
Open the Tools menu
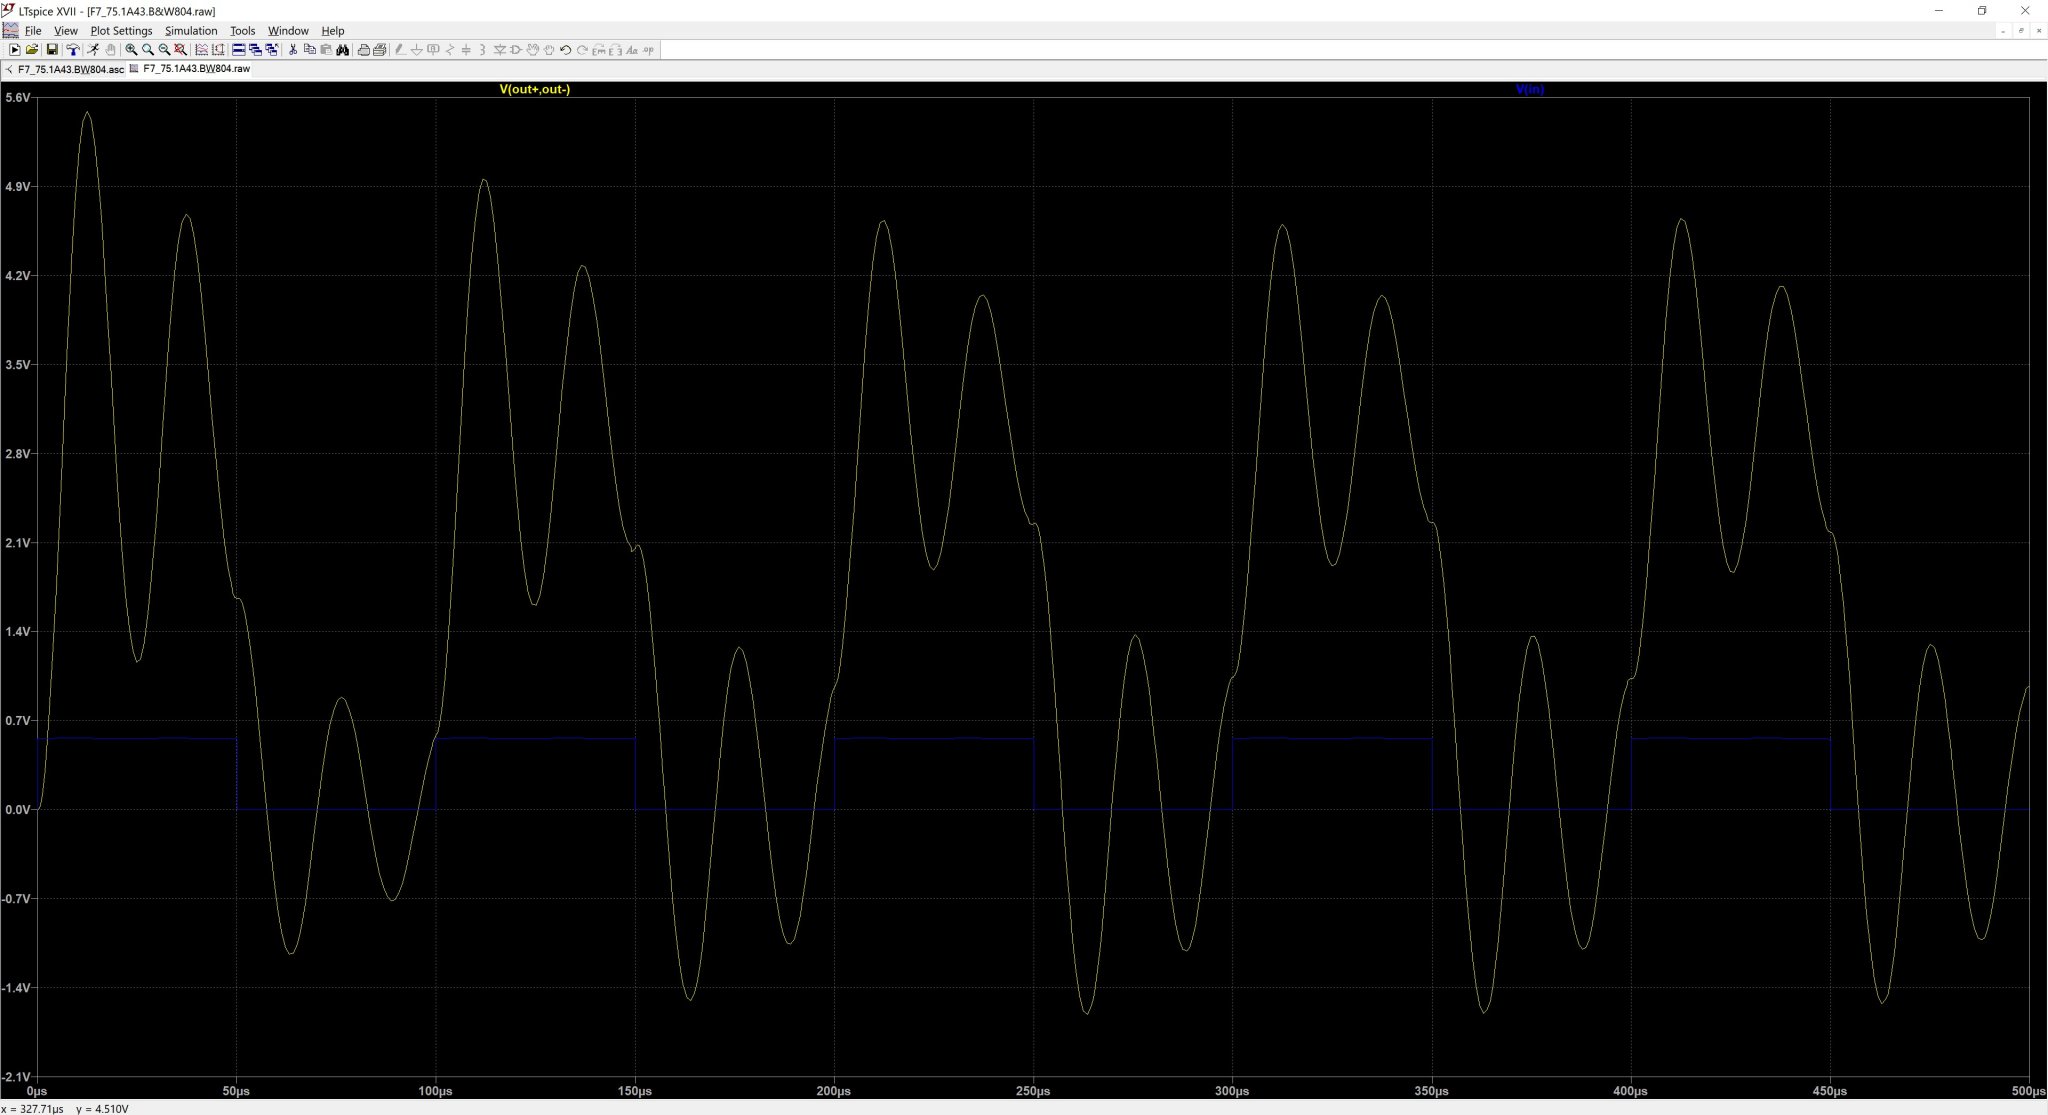(243, 31)
